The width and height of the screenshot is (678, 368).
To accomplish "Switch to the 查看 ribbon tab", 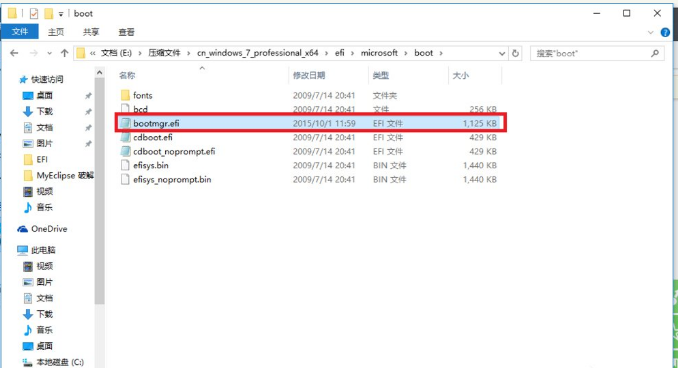I will [126, 32].
